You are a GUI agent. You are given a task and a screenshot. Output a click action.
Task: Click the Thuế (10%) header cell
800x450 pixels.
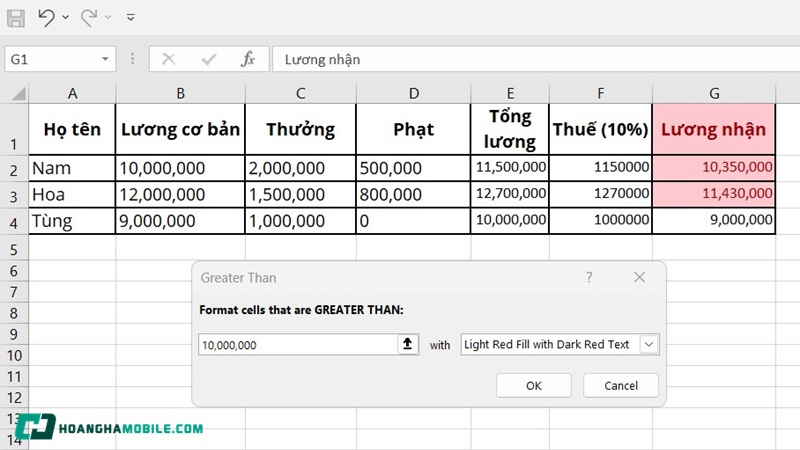[601, 129]
